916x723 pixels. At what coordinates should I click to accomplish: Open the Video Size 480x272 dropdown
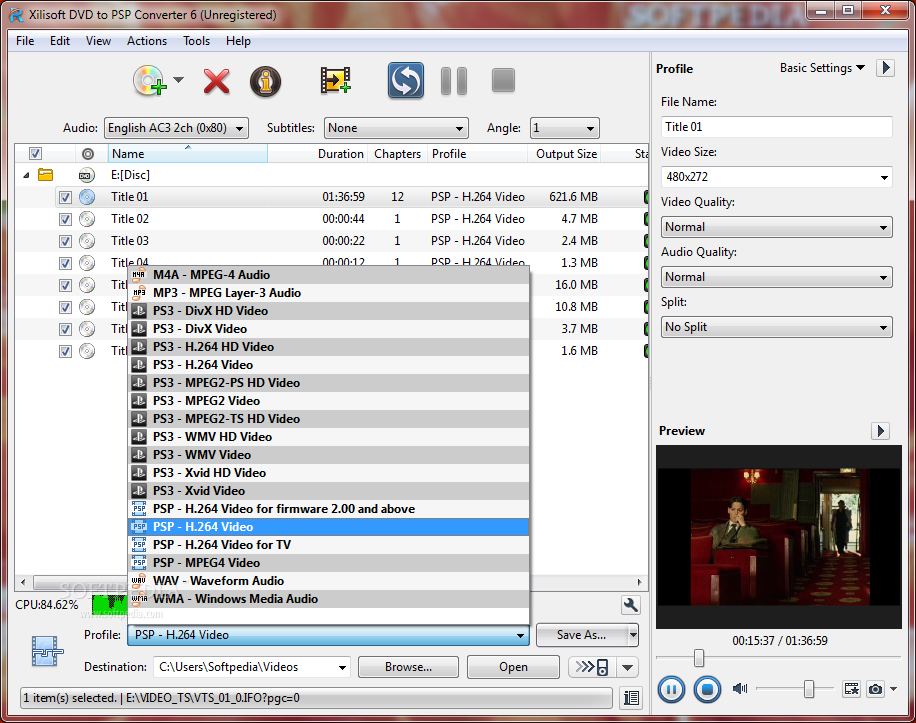pos(776,176)
